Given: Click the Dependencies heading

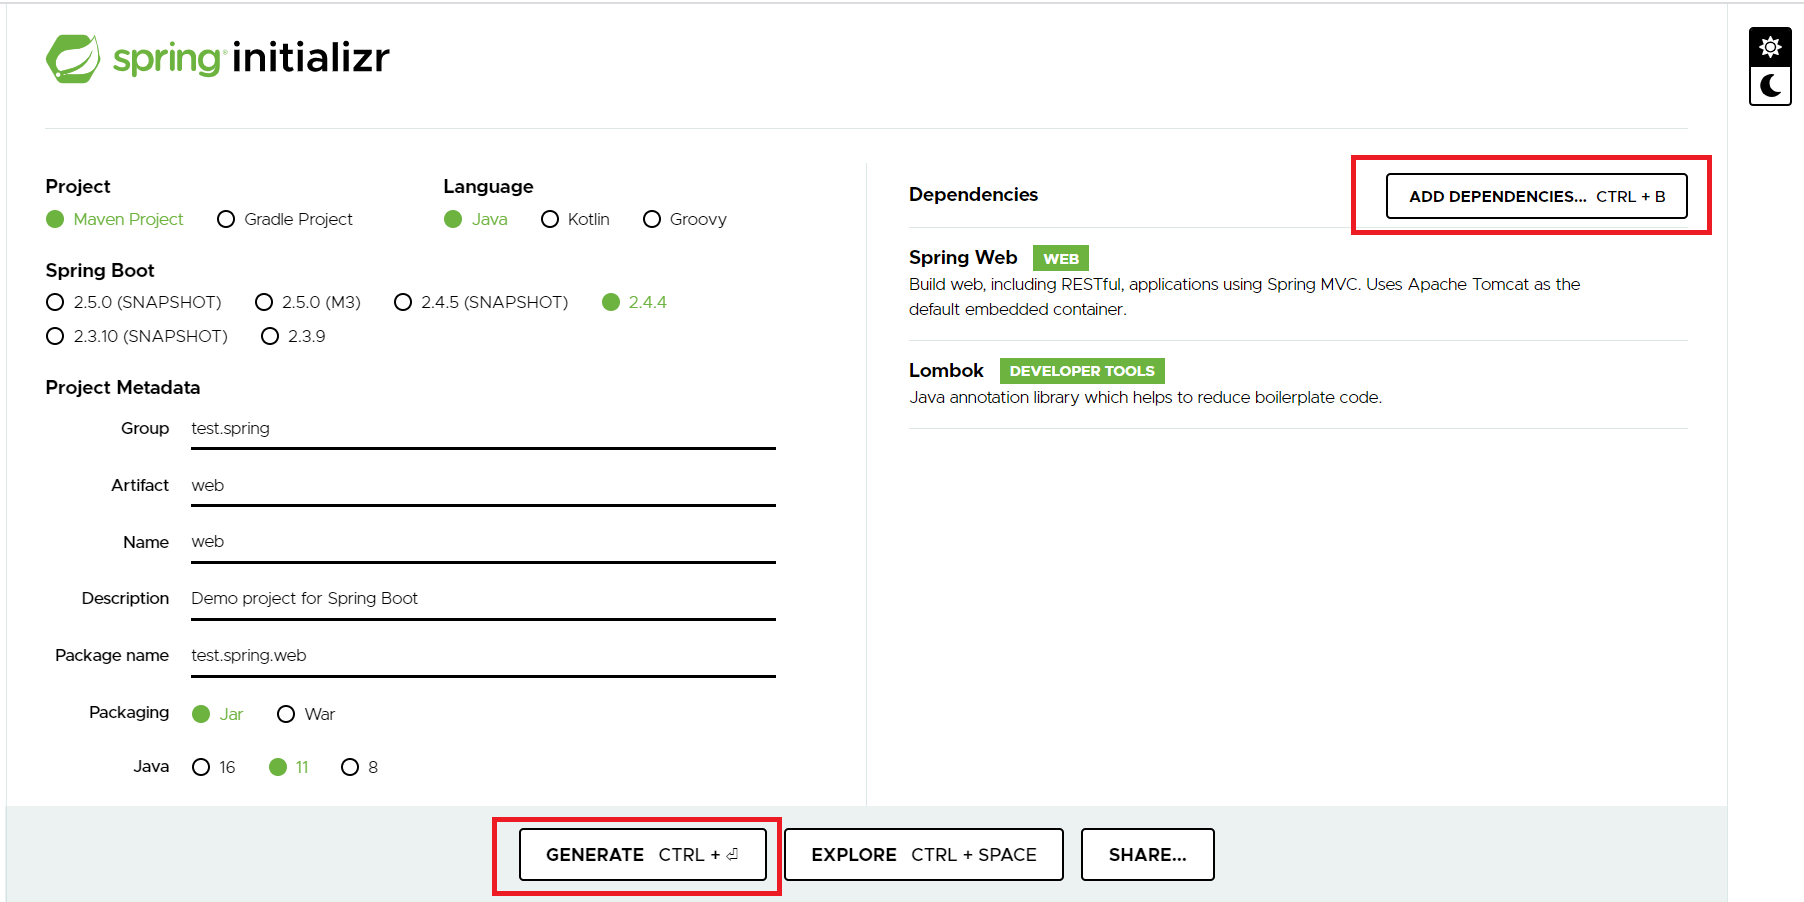Looking at the screenshot, I should (x=973, y=195).
